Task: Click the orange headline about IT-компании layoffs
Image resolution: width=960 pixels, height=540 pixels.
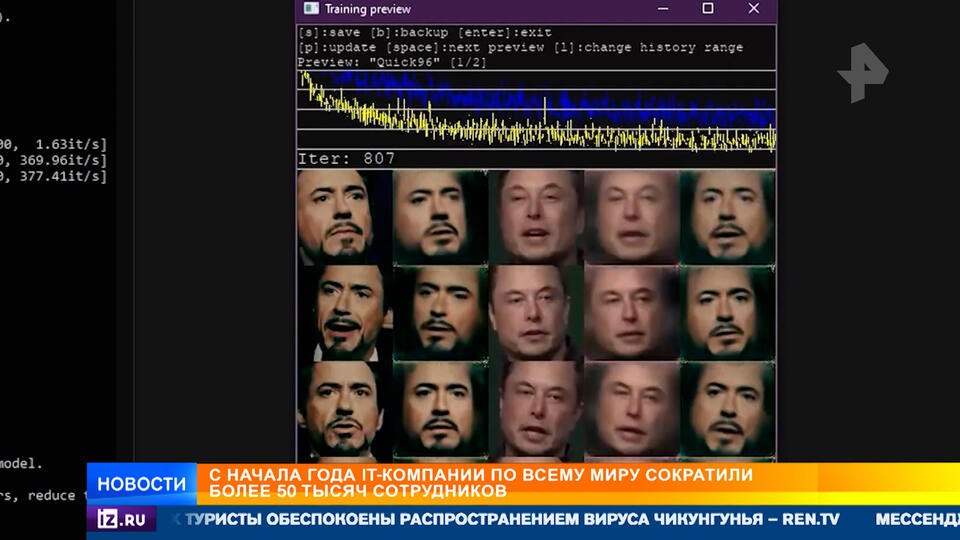Action: 481,483
